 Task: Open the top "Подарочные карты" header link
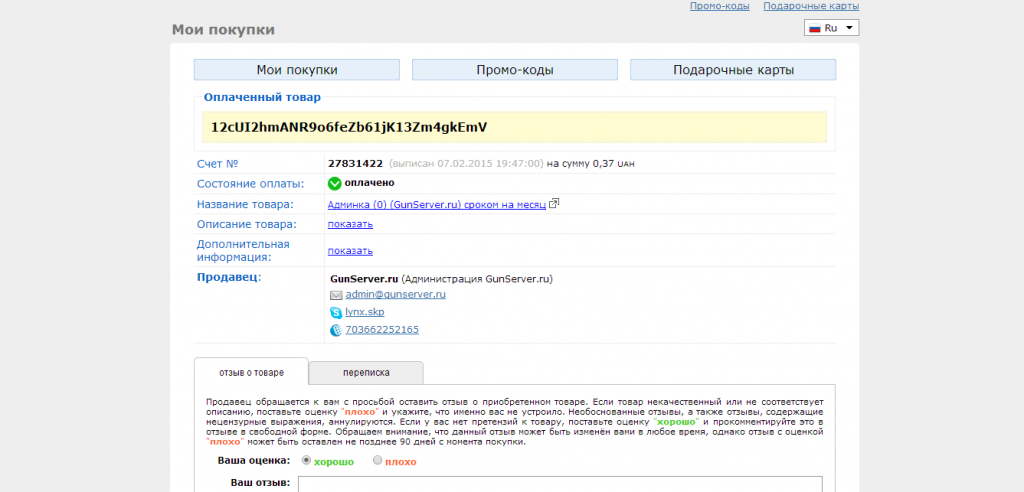(810, 6)
